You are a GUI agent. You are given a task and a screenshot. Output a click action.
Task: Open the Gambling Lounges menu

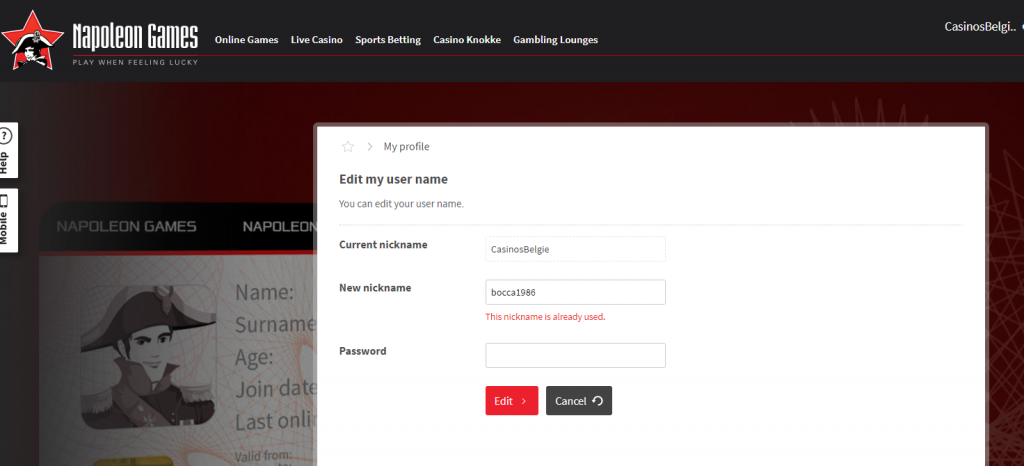(x=556, y=40)
